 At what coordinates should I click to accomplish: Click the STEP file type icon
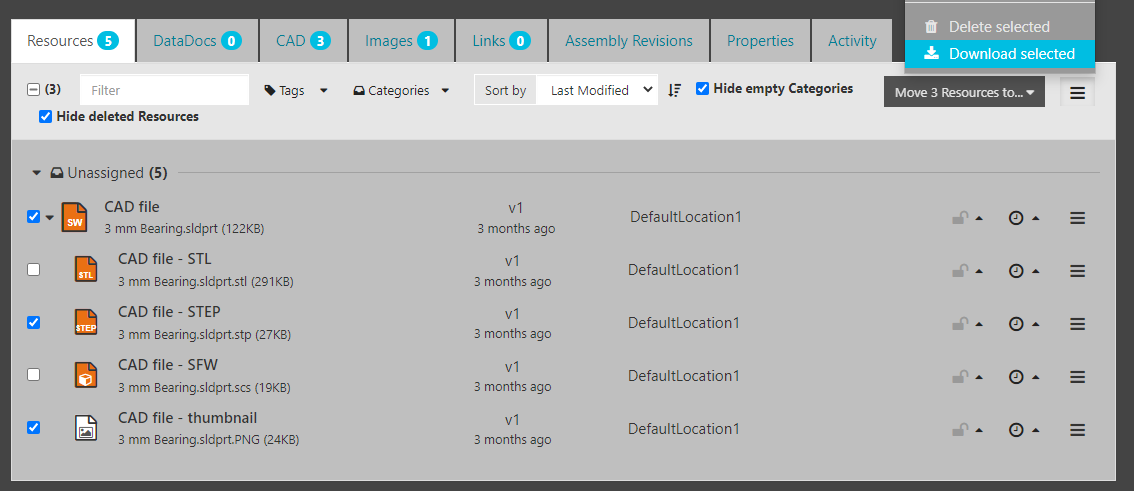pos(86,323)
